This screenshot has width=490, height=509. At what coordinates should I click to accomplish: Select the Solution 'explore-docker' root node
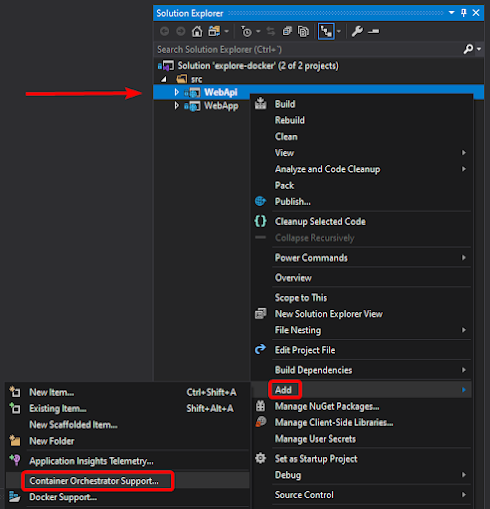(x=258, y=66)
